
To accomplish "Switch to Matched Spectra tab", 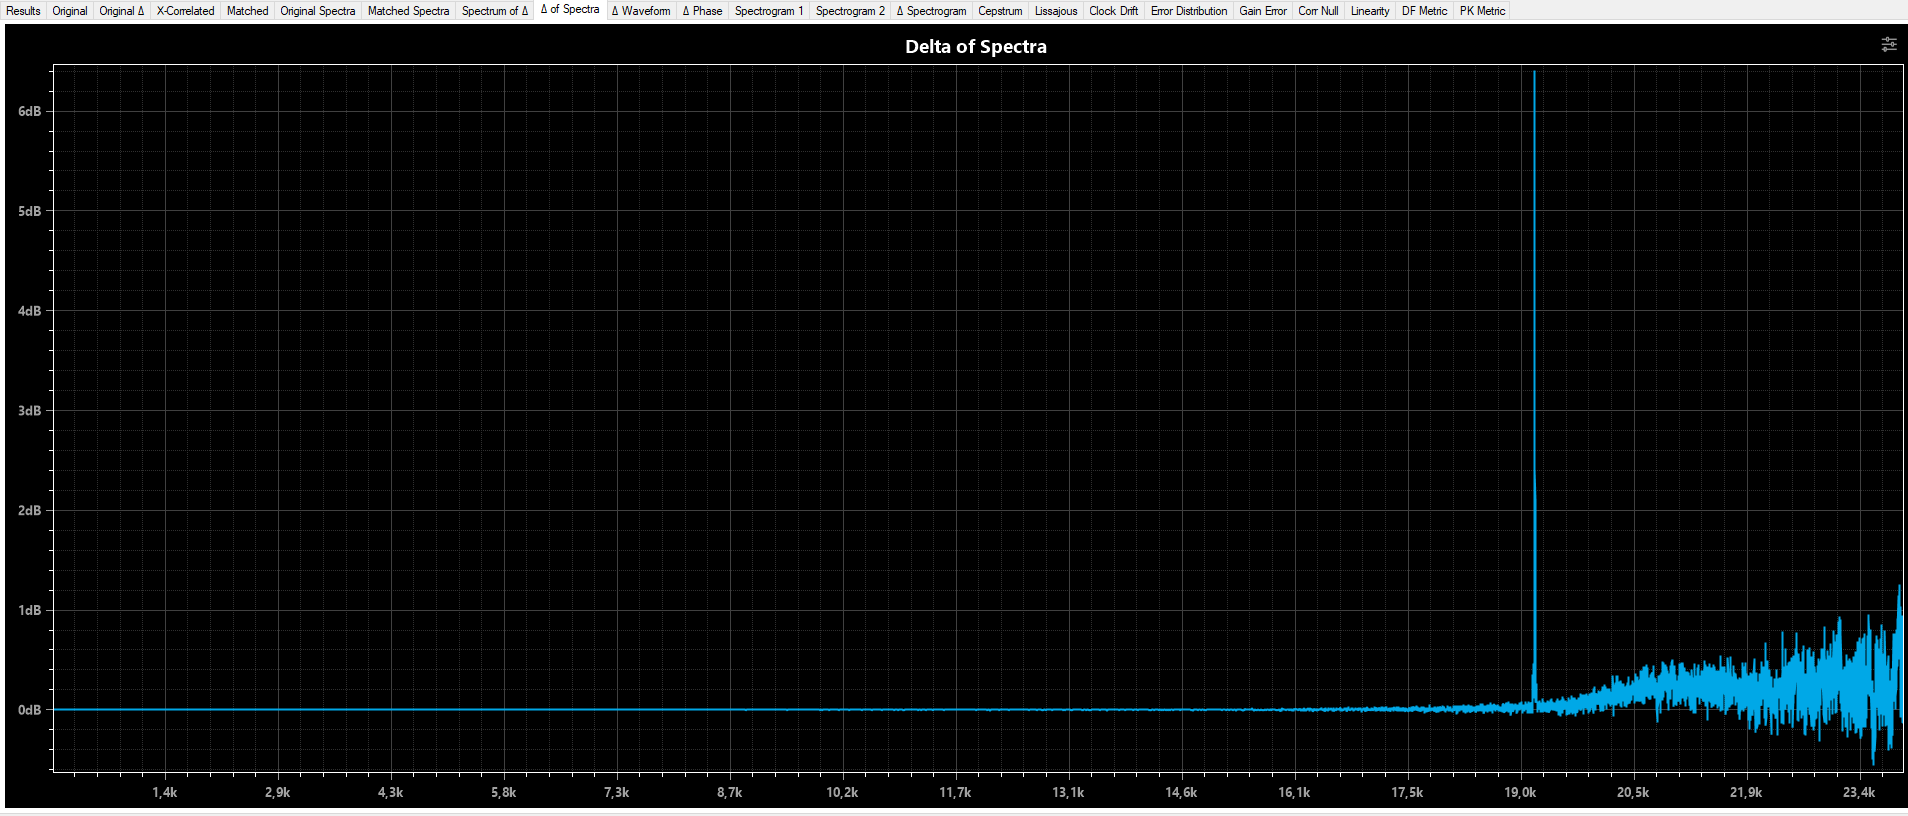I will click(408, 11).
